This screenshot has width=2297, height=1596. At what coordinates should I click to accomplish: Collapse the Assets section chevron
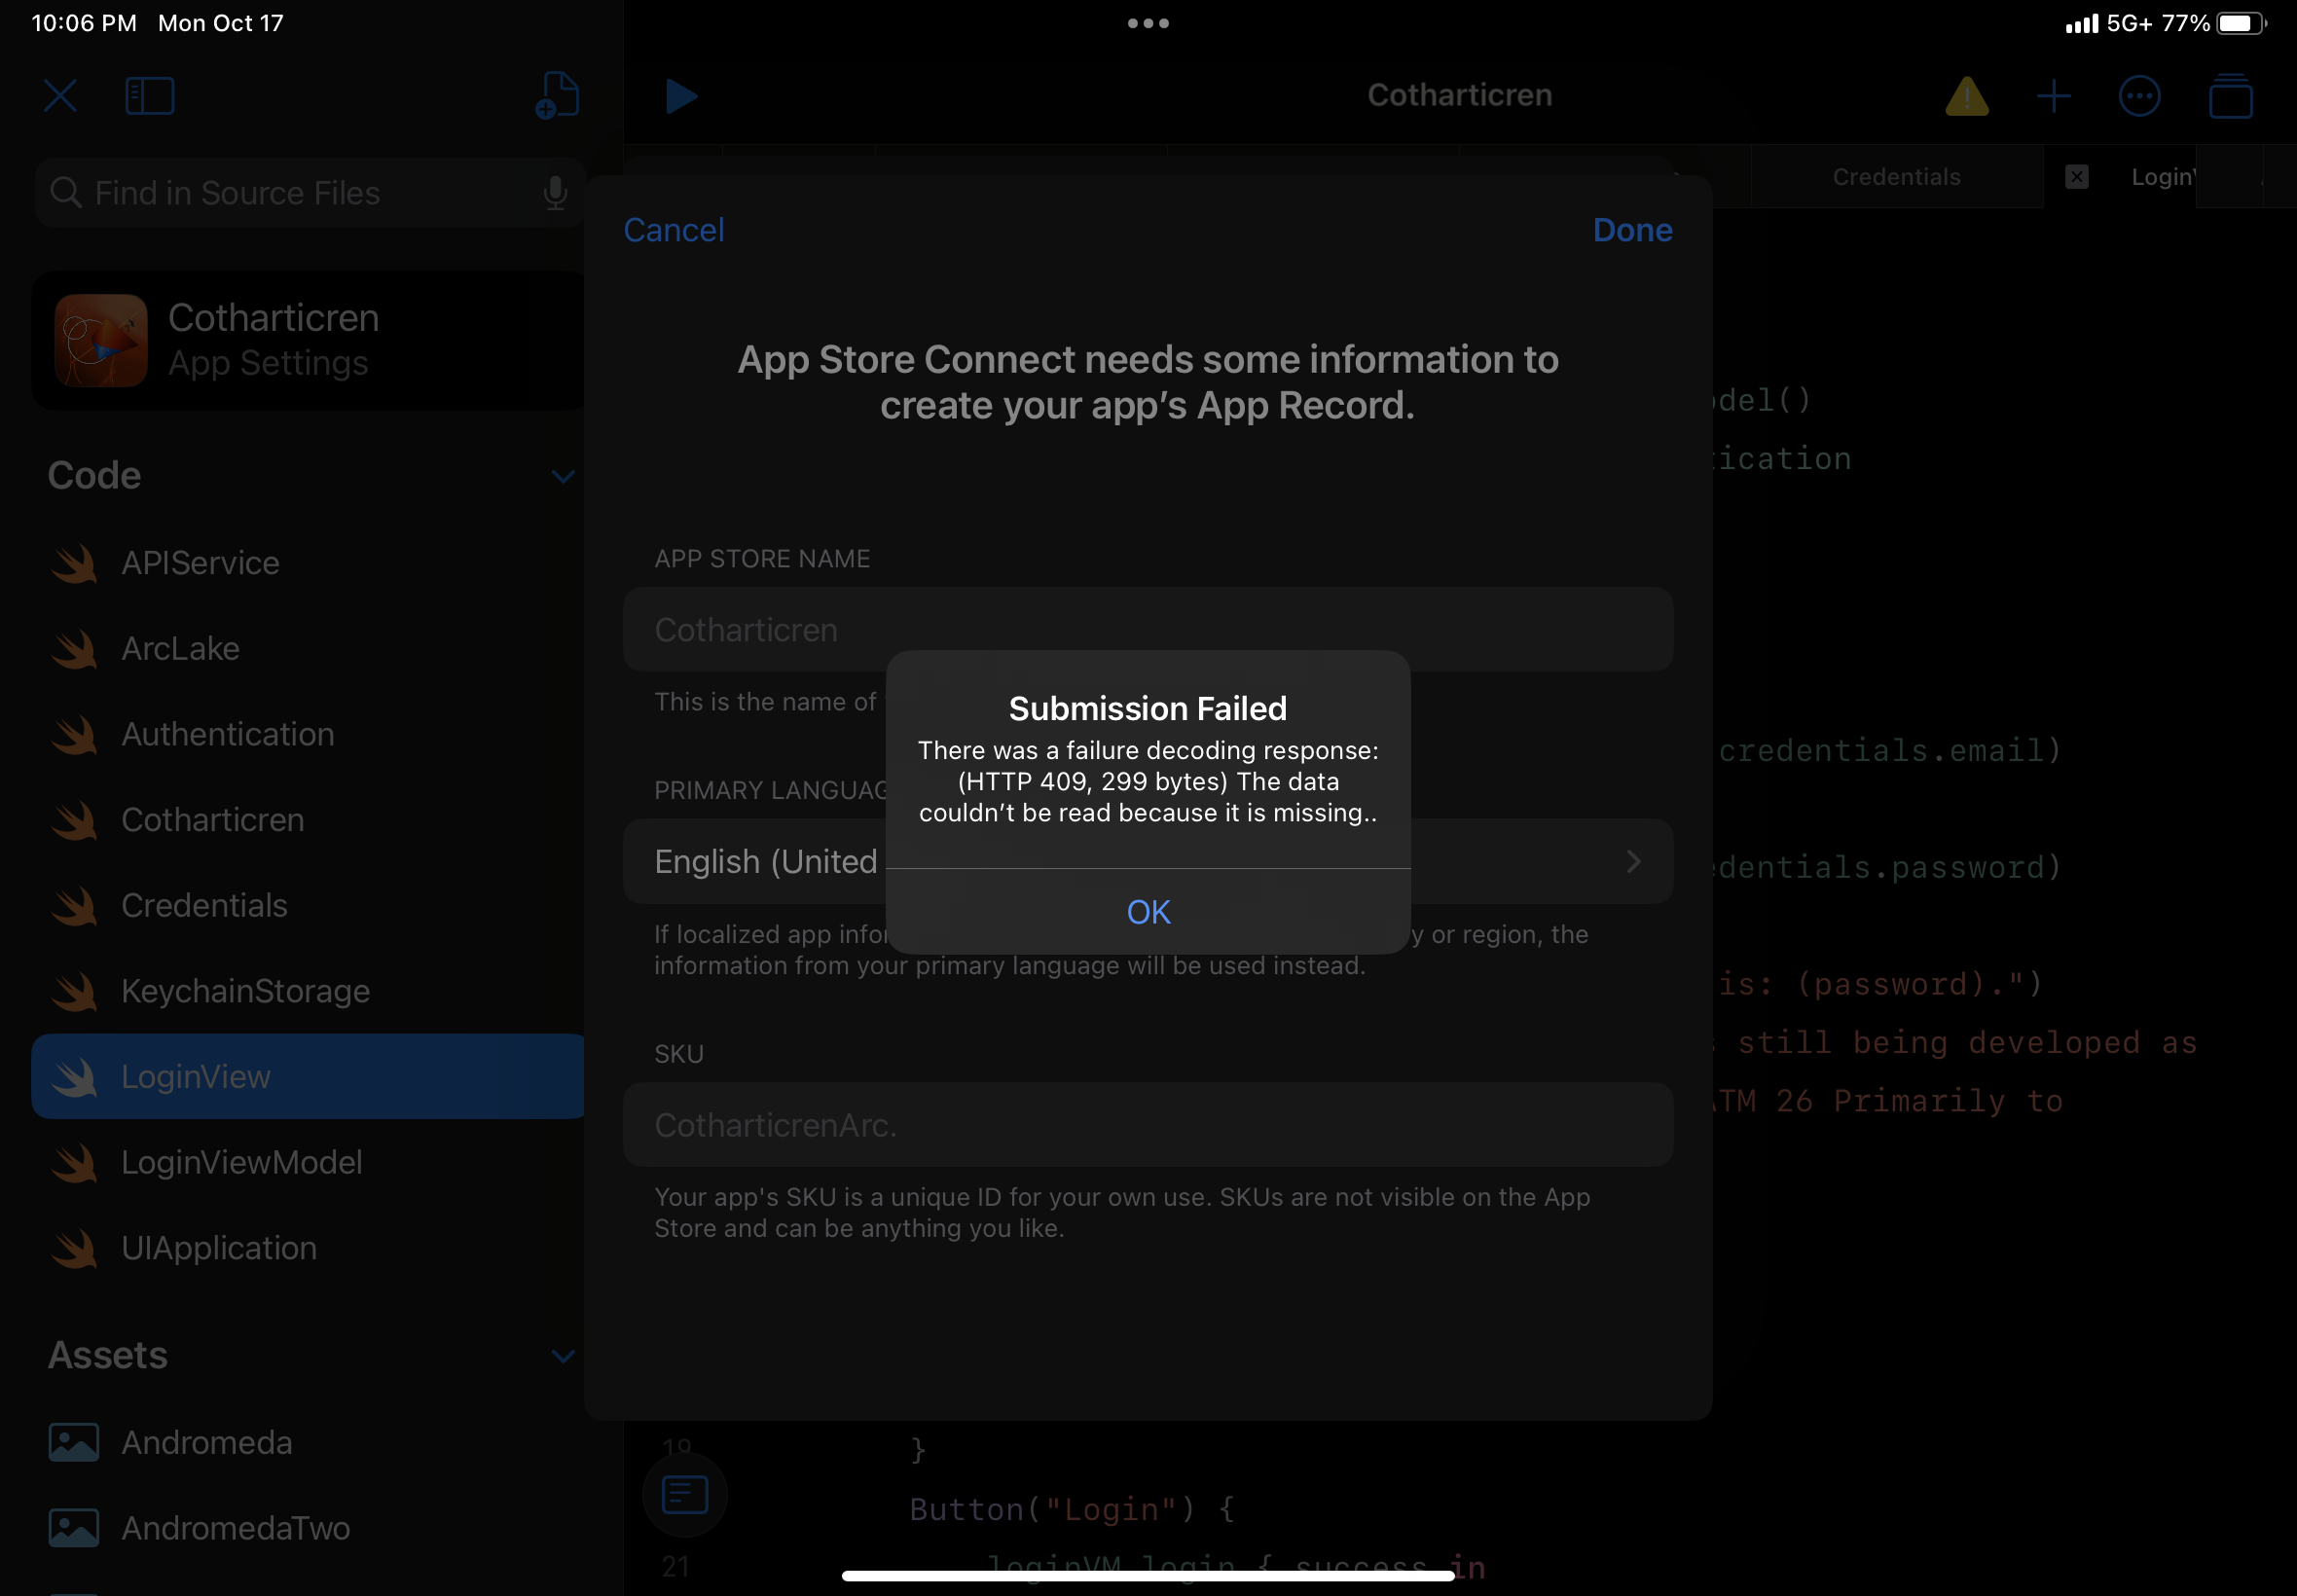pyautogui.click(x=563, y=1356)
